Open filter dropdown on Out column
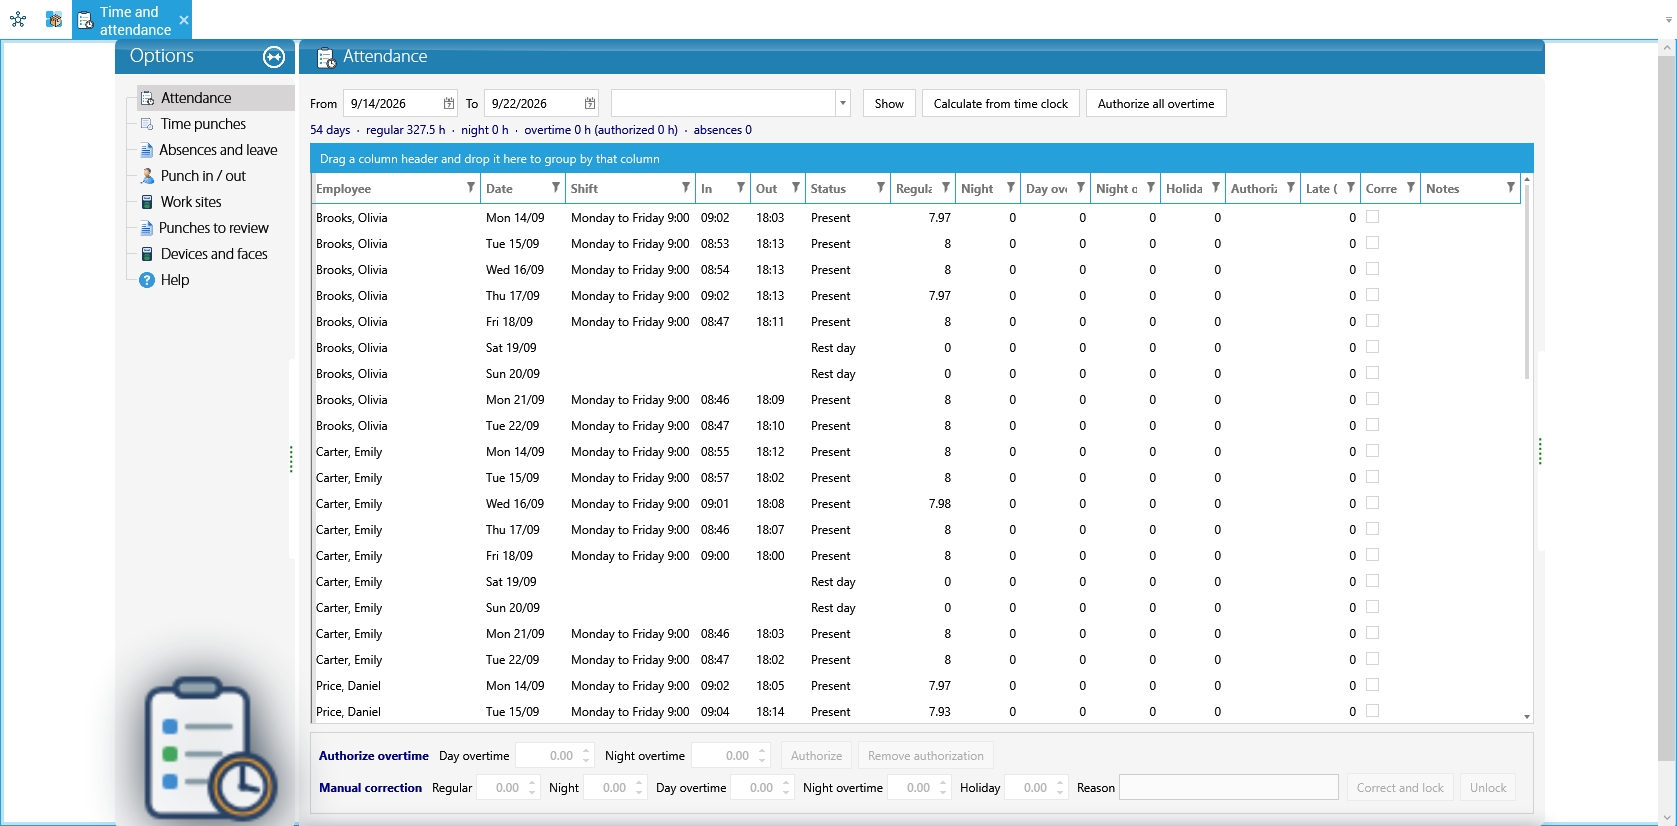 [796, 188]
